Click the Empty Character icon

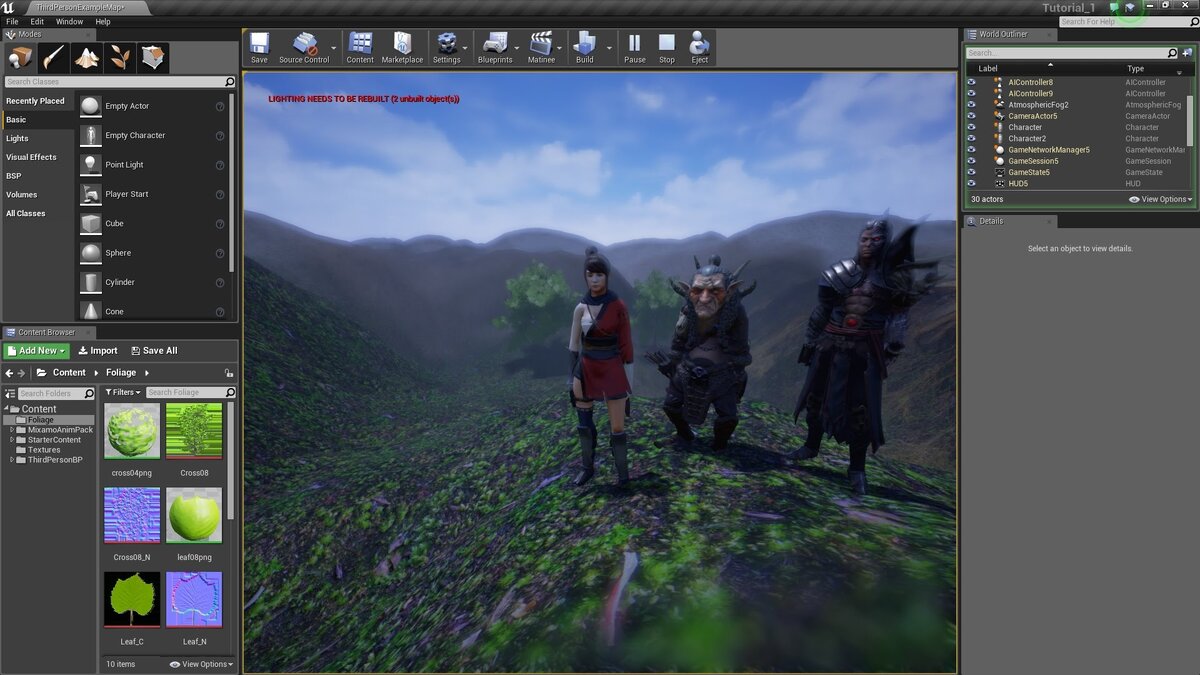click(x=91, y=135)
